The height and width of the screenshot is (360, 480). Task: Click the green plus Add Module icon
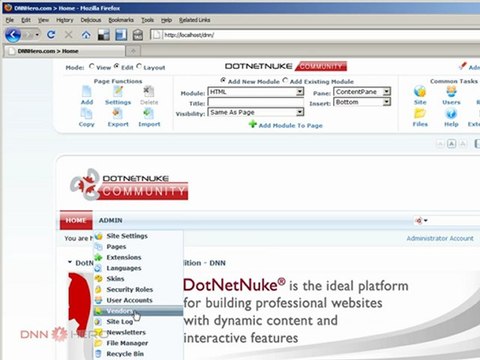pyautogui.click(x=253, y=124)
